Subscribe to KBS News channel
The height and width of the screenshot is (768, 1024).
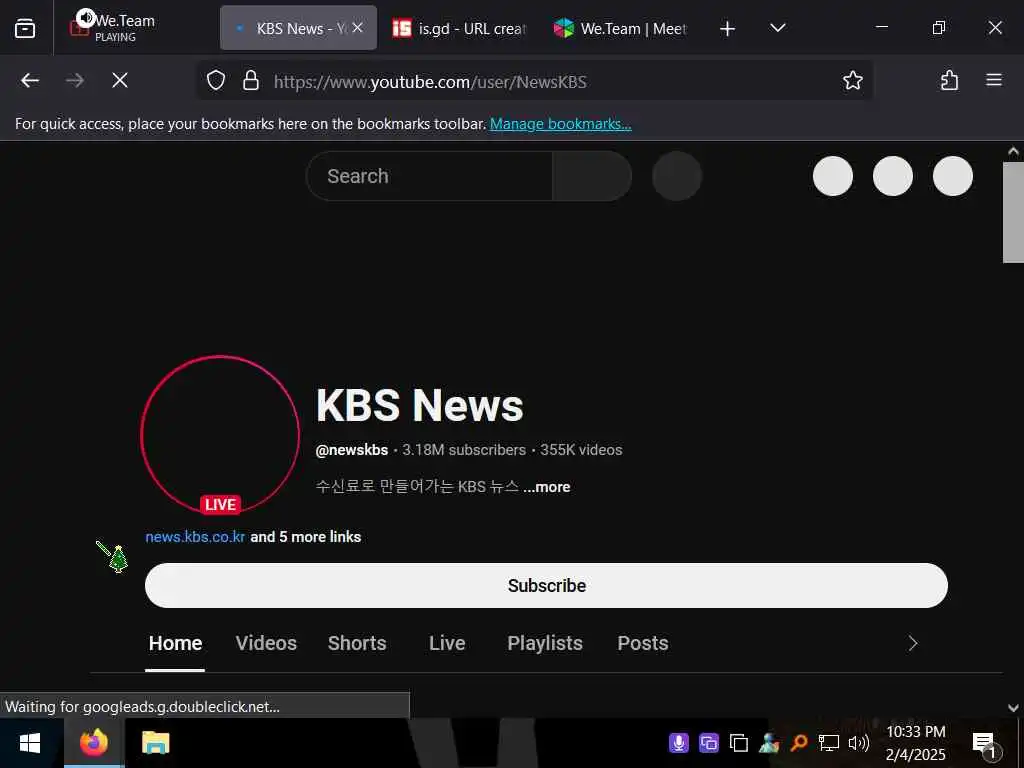546,586
